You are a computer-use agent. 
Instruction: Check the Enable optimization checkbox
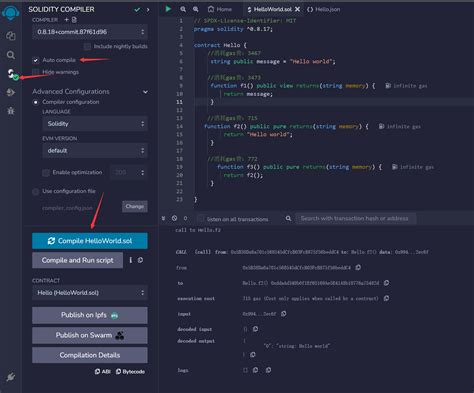coord(46,173)
